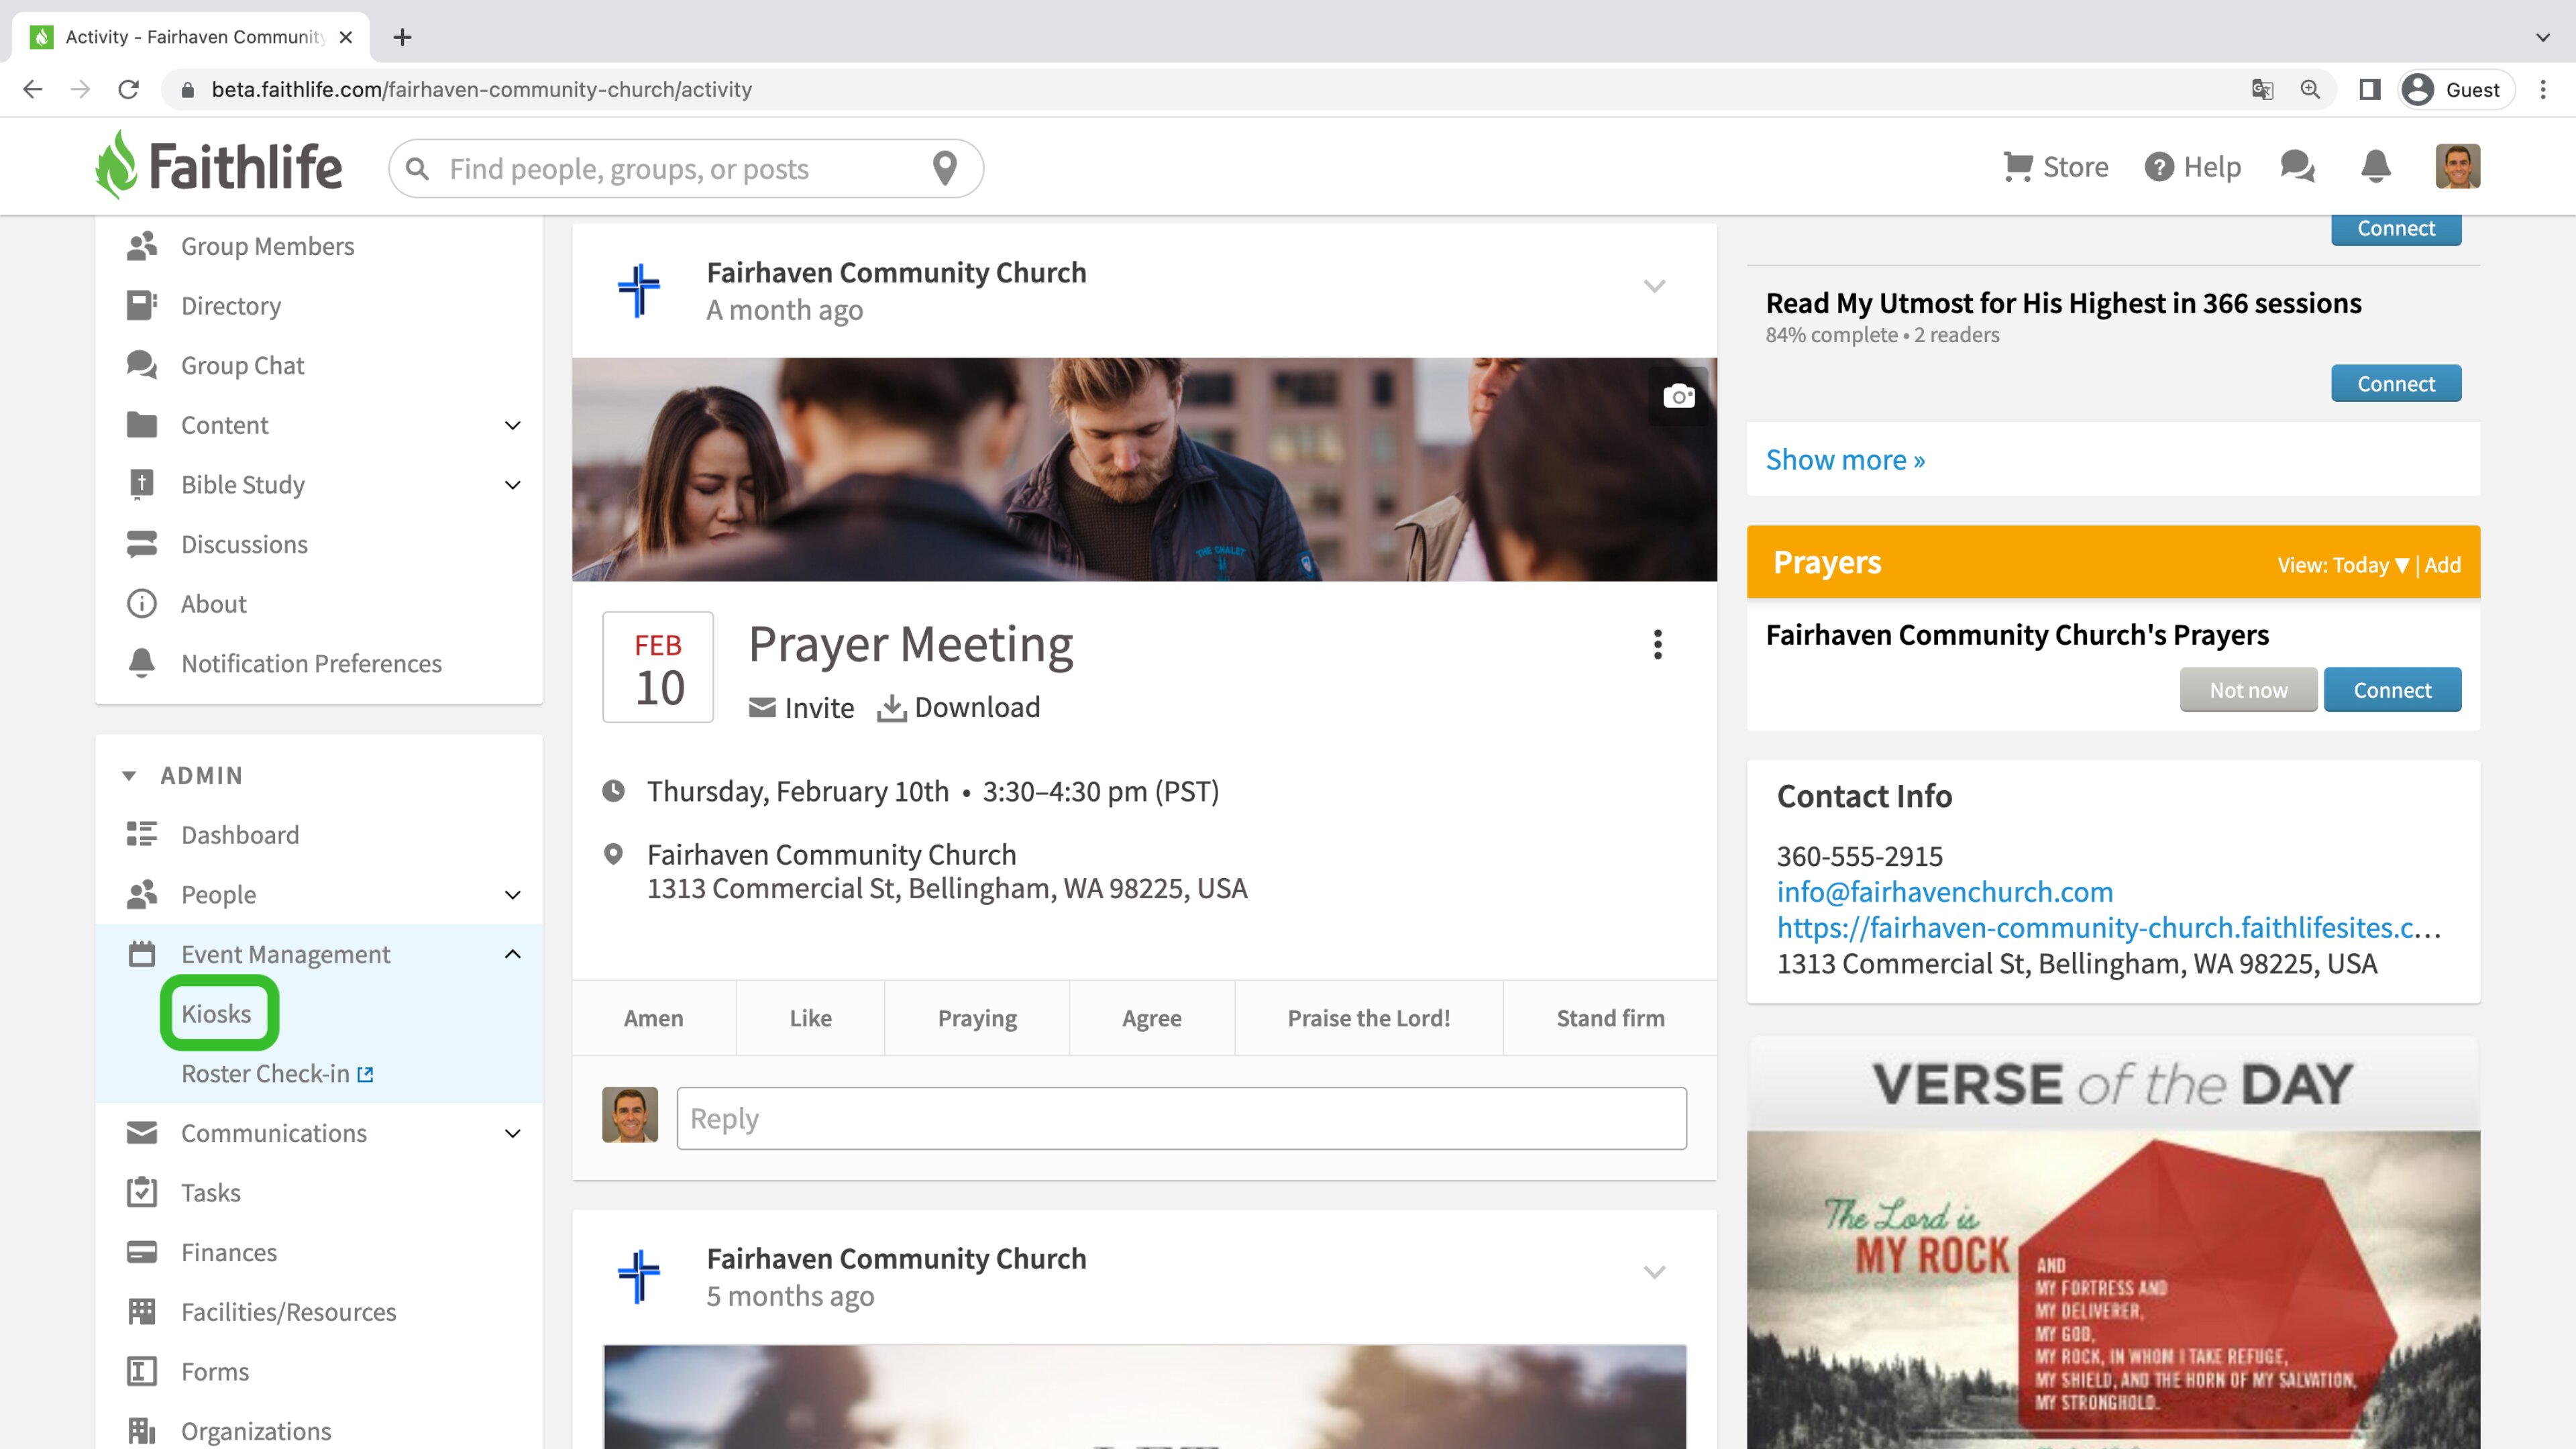Screen dimensions: 2576x1449
Task: Click browser translate icon in address bar
Action: click(2262, 89)
